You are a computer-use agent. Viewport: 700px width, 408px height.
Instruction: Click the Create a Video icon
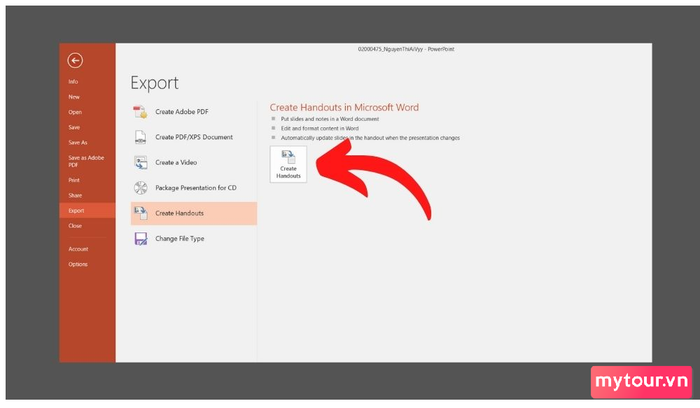pos(141,162)
